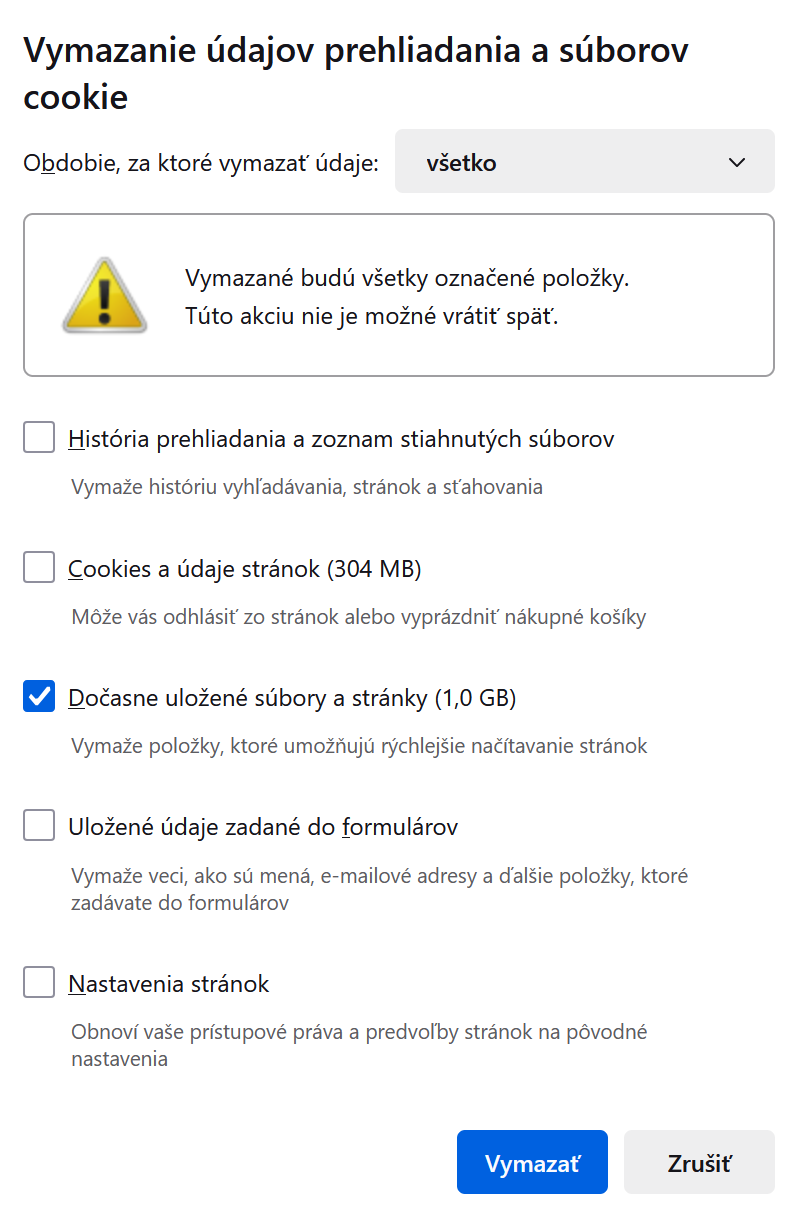Click the description 'Môže vás odhlásiť zo stránok'
Image resolution: width=798 pixels, height=1228 pixels.
tap(359, 617)
